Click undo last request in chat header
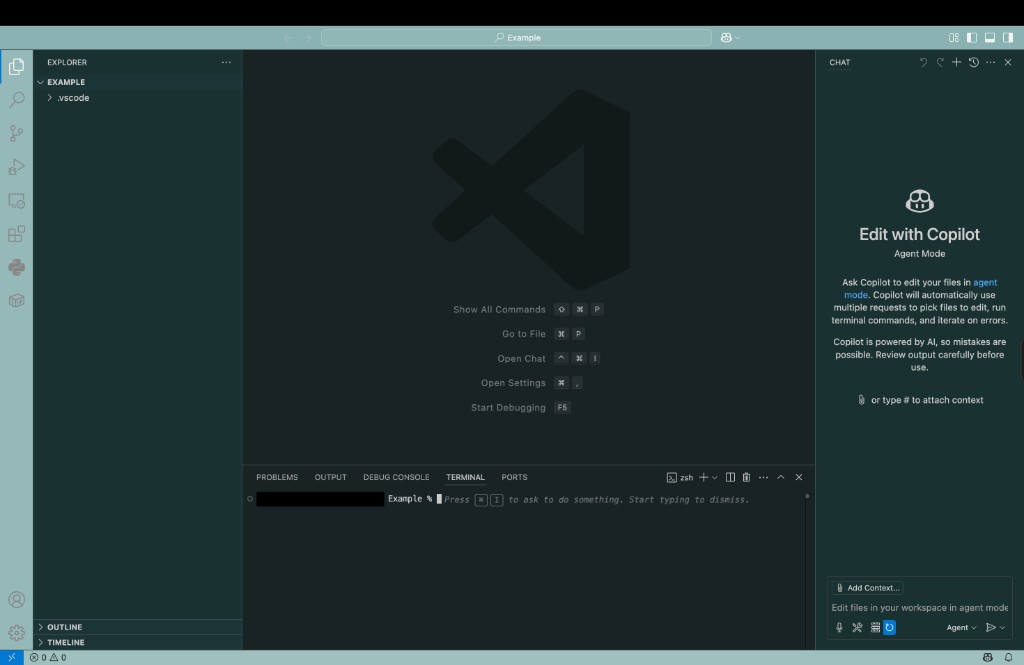The width and height of the screenshot is (1024, 665). [x=923, y=62]
